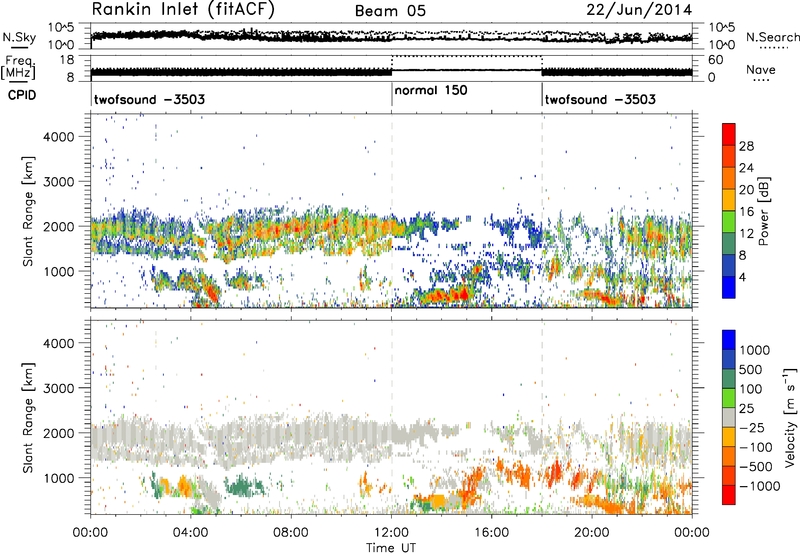
Task: Click the 'Velocity [m s⁻¹]' color bar label
Action: (x=789, y=417)
